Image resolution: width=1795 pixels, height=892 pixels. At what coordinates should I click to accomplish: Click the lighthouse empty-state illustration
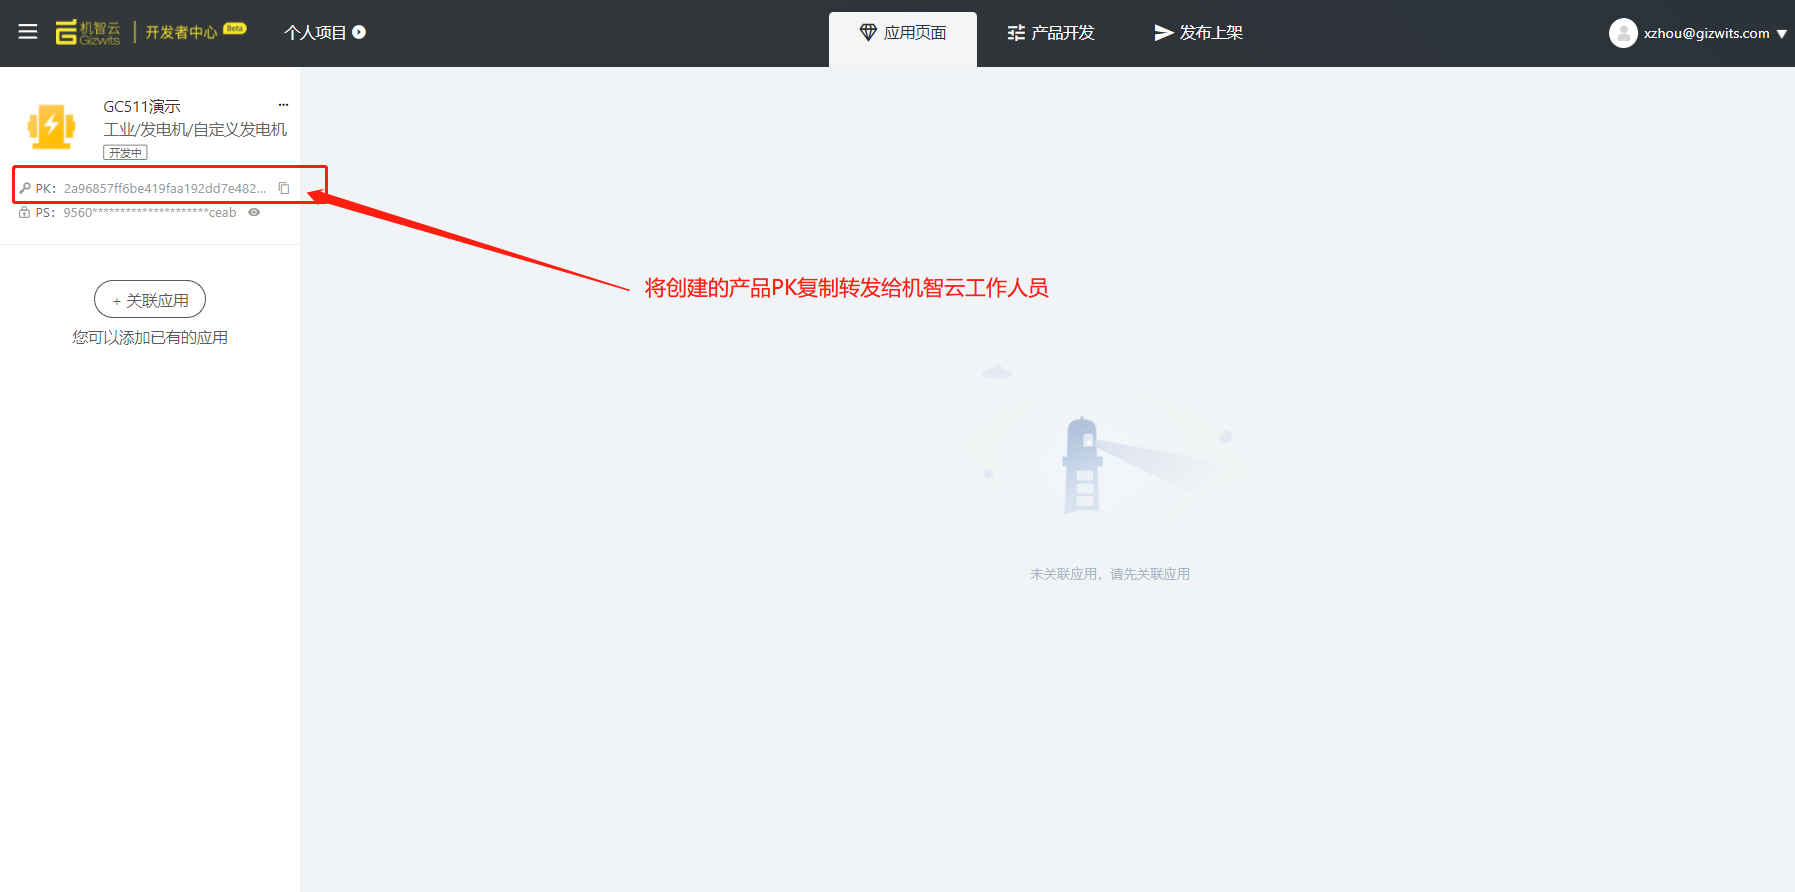tap(1083, 465)
